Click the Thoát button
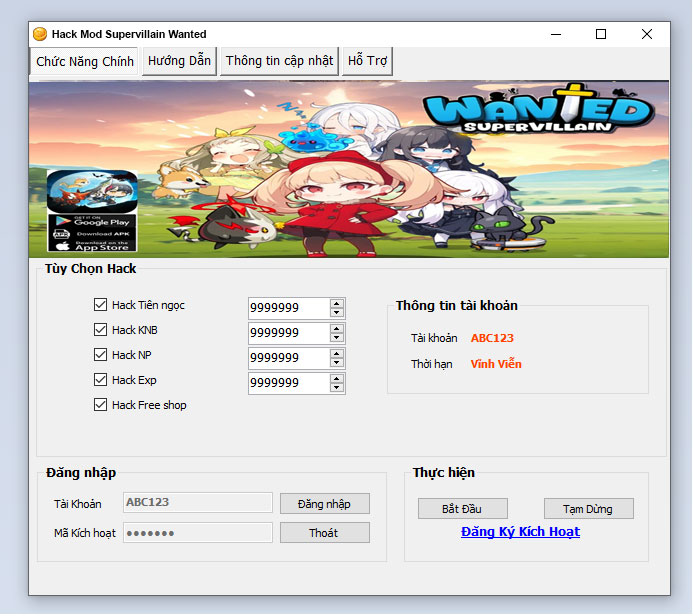693x616 pixels. (325, 533)
